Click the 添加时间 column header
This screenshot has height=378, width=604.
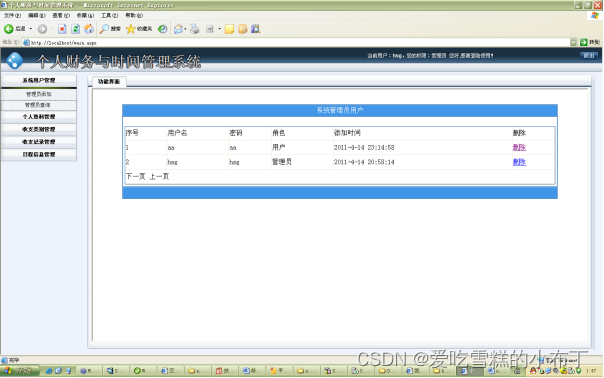347,133
